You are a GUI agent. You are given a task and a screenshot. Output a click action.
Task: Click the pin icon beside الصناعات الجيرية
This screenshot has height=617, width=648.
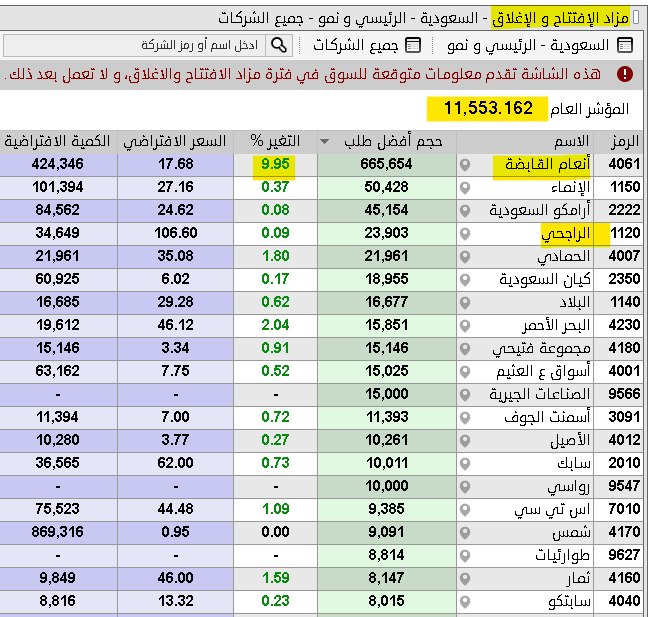(x=465, y=395)
